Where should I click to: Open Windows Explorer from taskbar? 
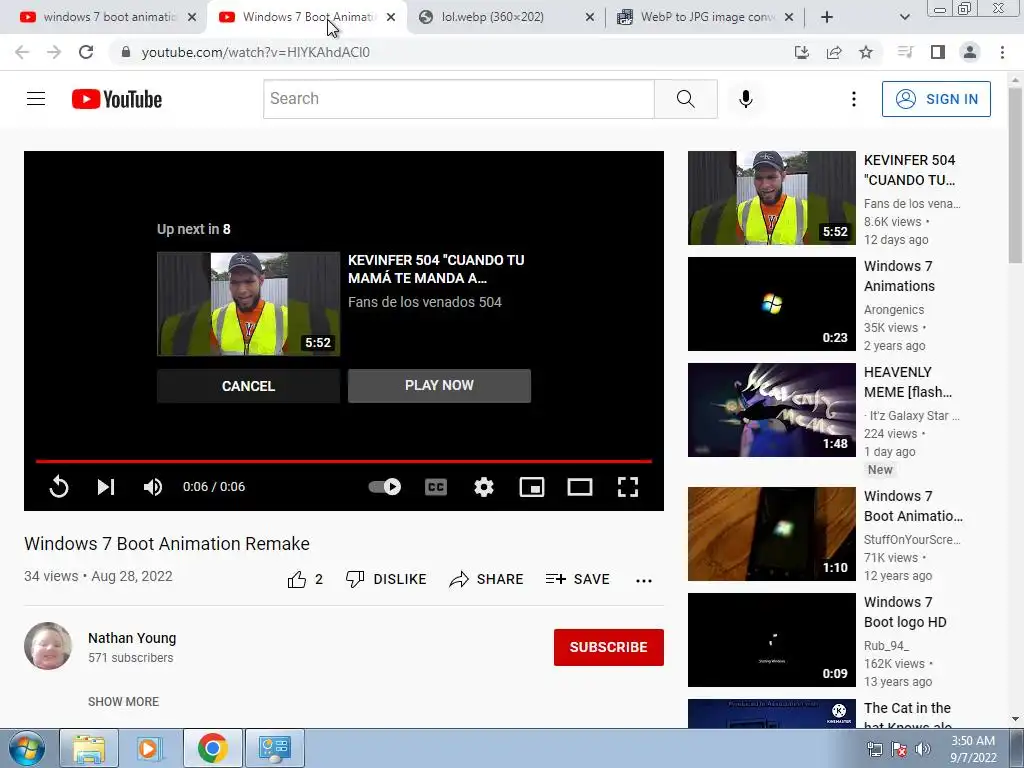[89, 748]
